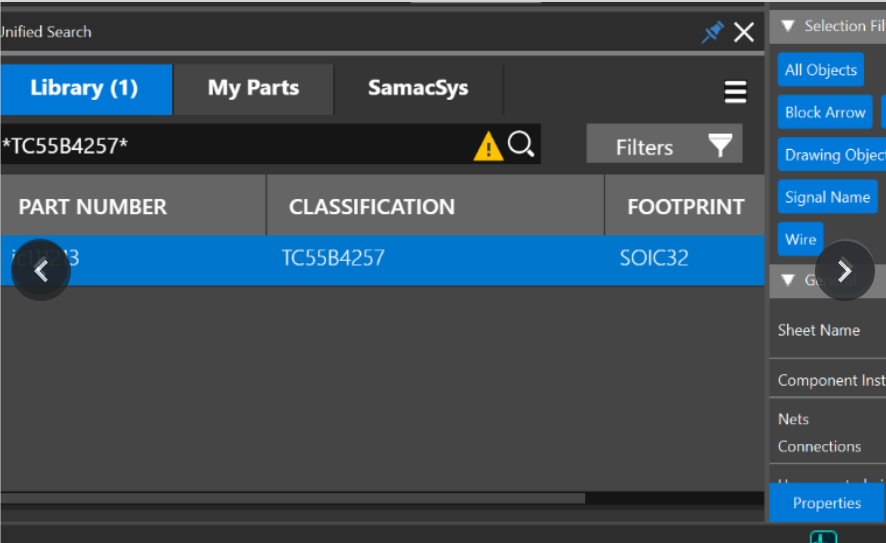Screen dimensions: 886x543
Task: Close the Unified Search panel
Action: tap(744, 33)
